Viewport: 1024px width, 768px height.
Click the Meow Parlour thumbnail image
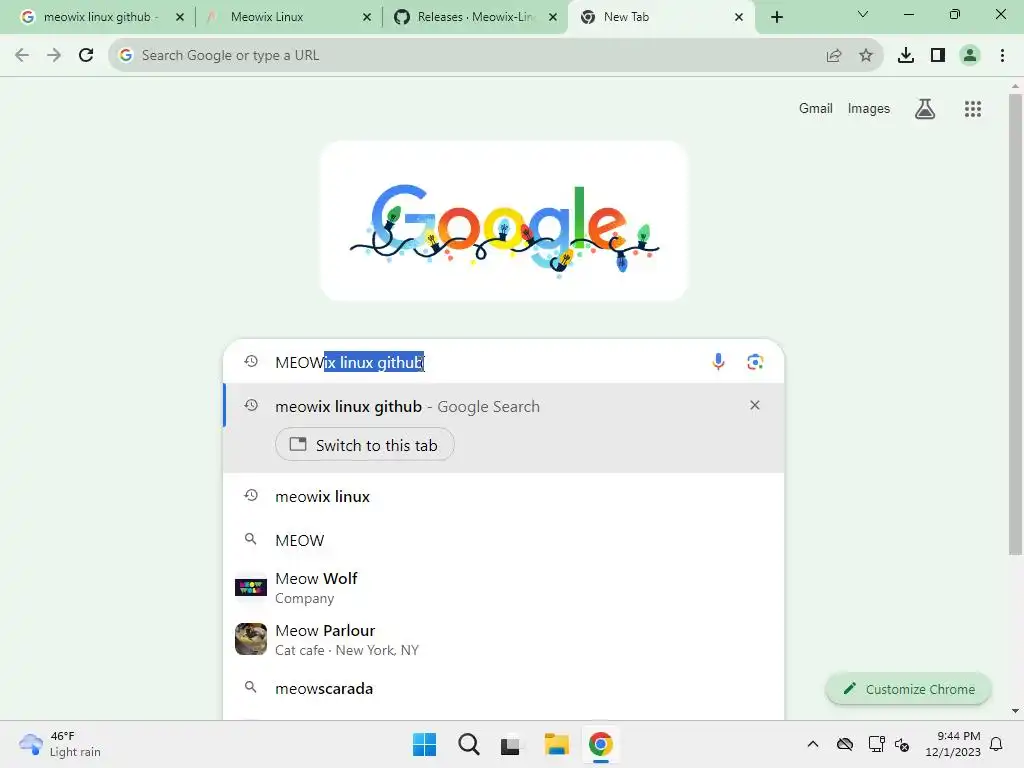click(x=251, y=639)
